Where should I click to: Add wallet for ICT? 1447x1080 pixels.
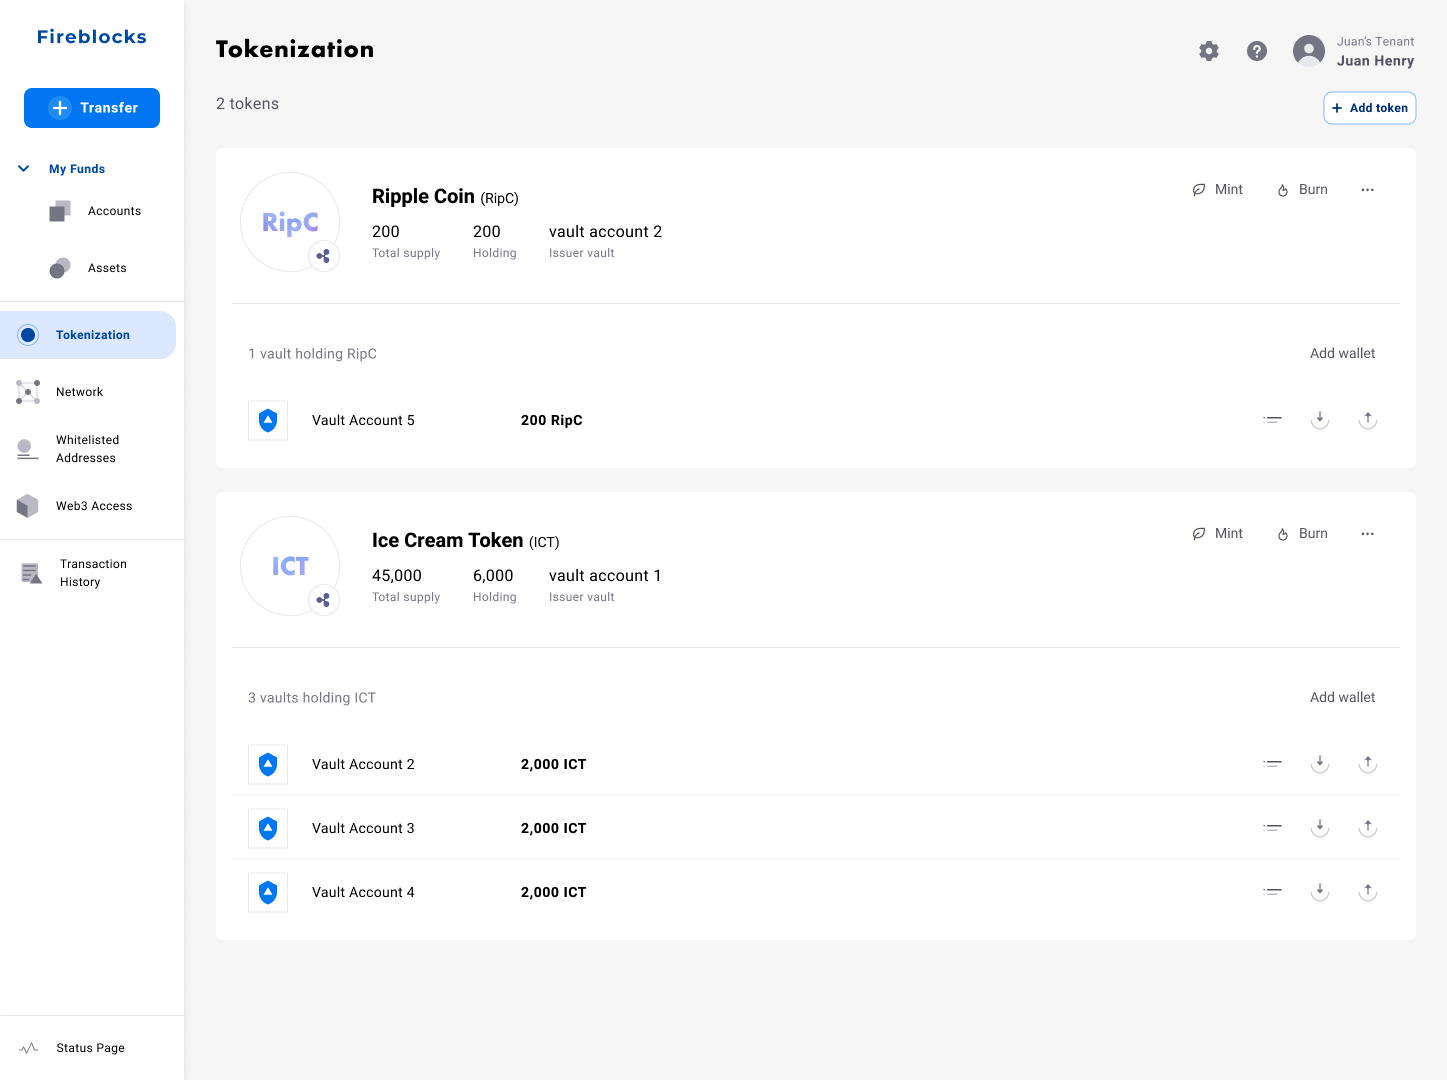(x=1342, y=698)
